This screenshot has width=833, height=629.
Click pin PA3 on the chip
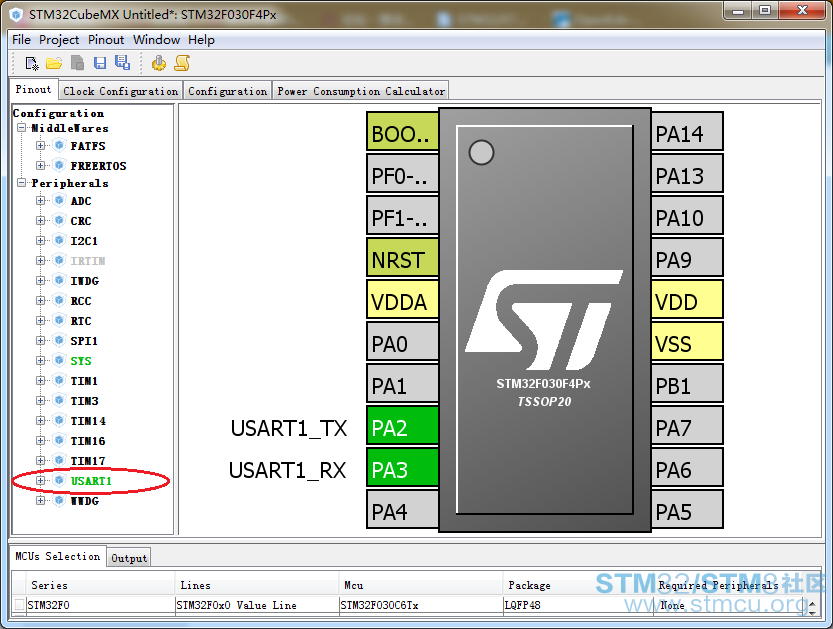pyautogui.click(x=402, y=468)
